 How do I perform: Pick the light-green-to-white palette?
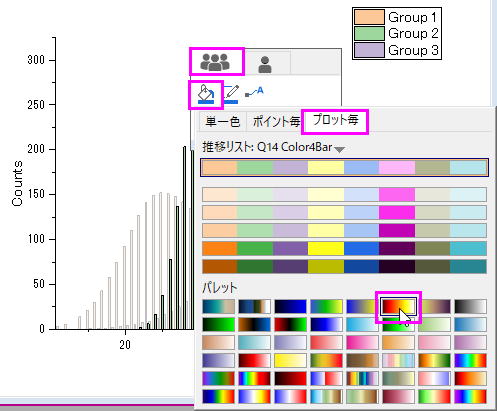[x=434, y=324]
